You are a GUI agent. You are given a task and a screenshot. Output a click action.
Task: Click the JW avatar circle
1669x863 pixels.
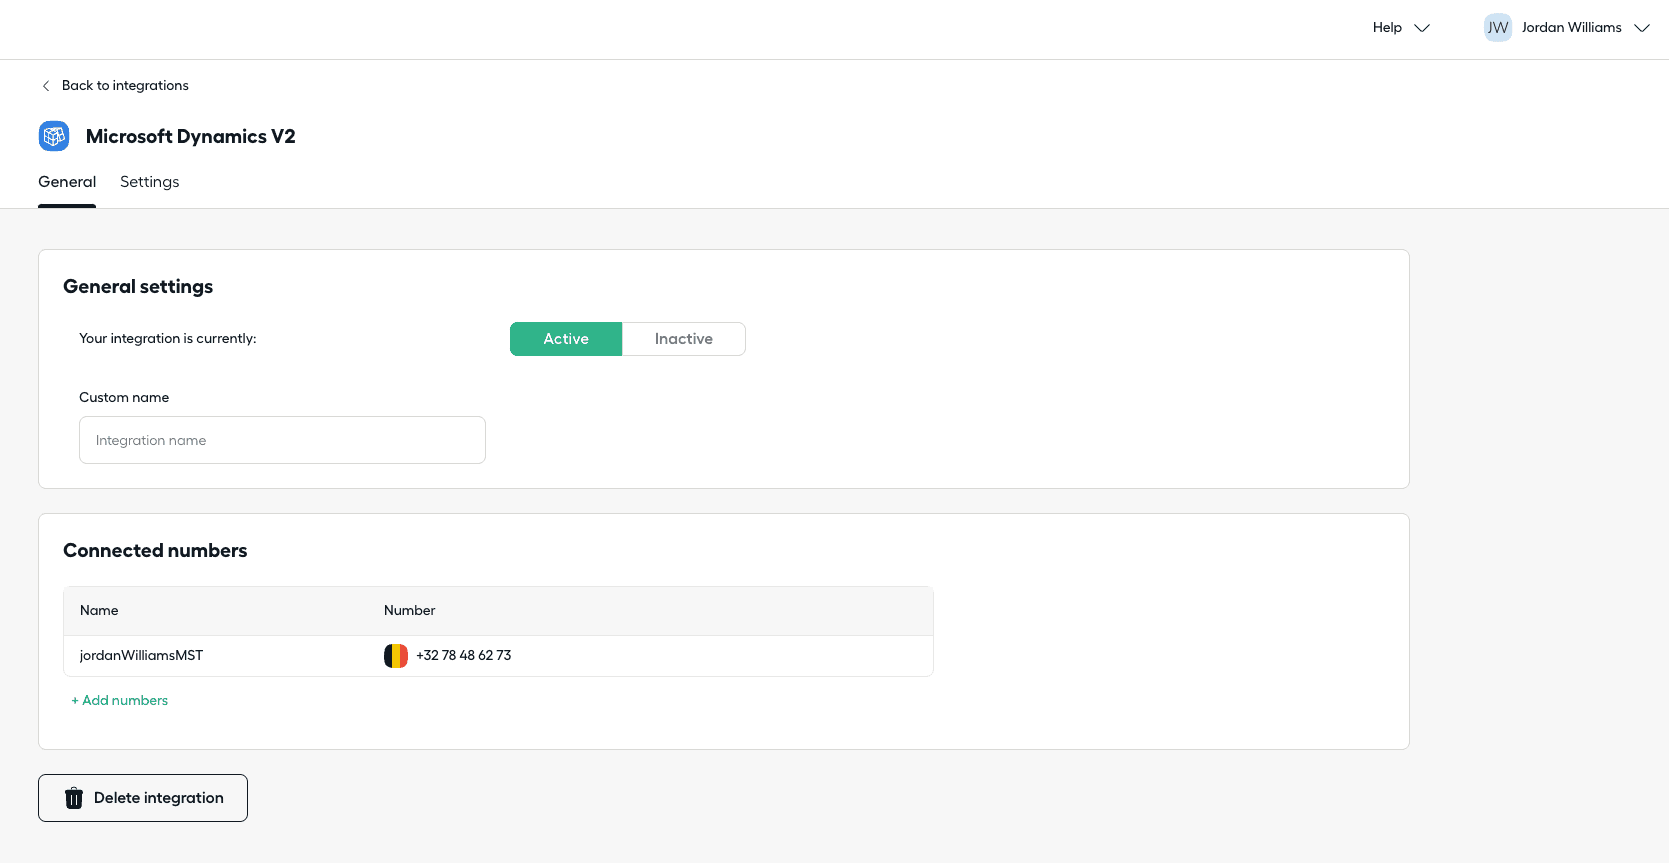tap(1497, 28)
